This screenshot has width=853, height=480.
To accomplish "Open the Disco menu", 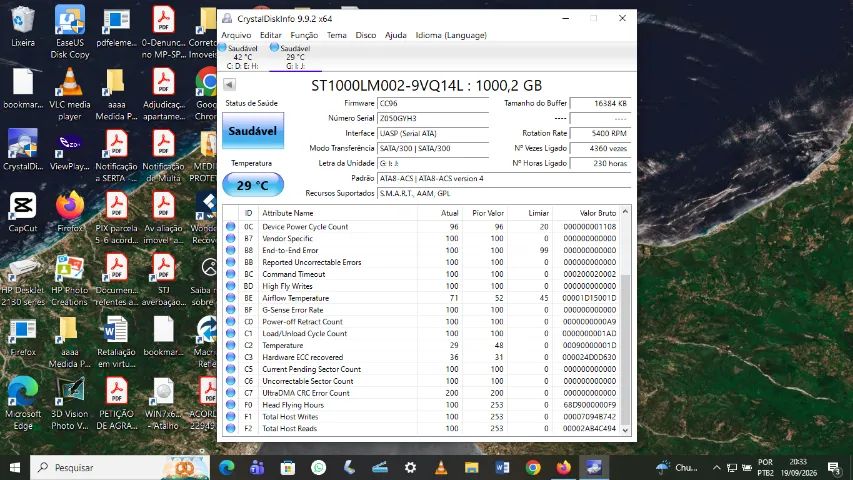I will [x=366, y=35].
